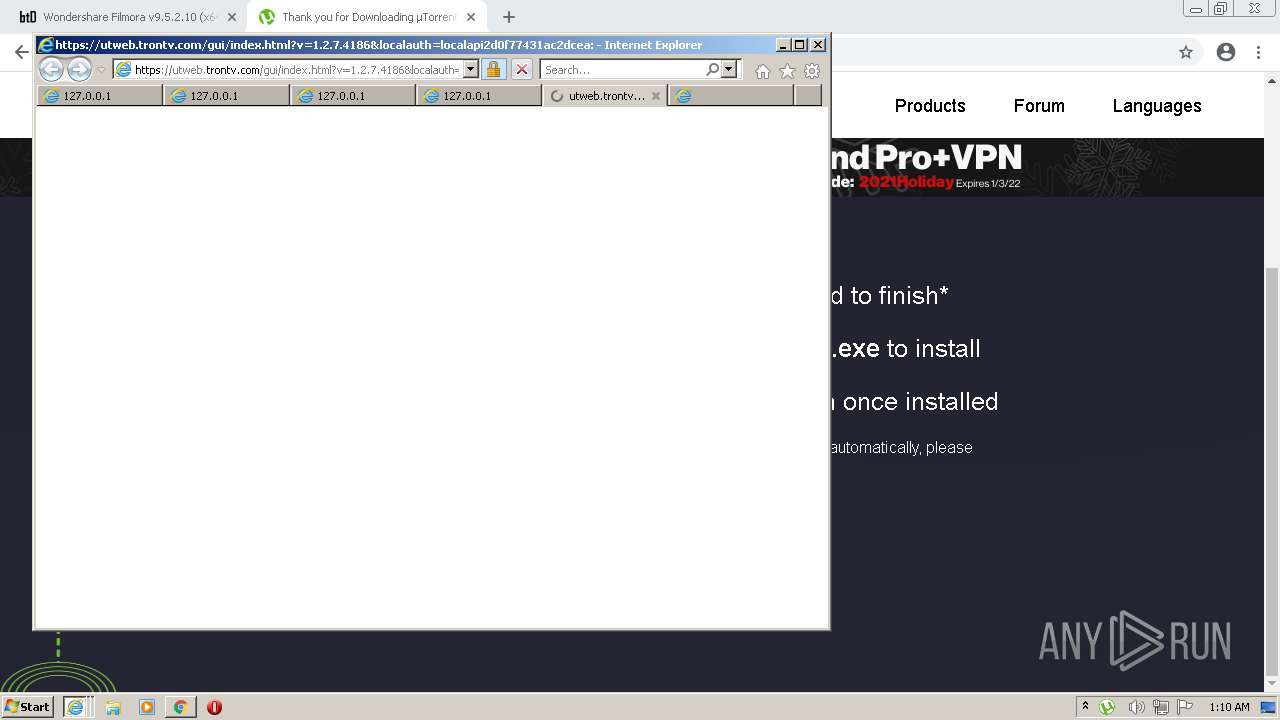Switch to the third 127.0.0.1 tab
The image size is (1280, 720).
pyautogui.click(x=353, y=96)
